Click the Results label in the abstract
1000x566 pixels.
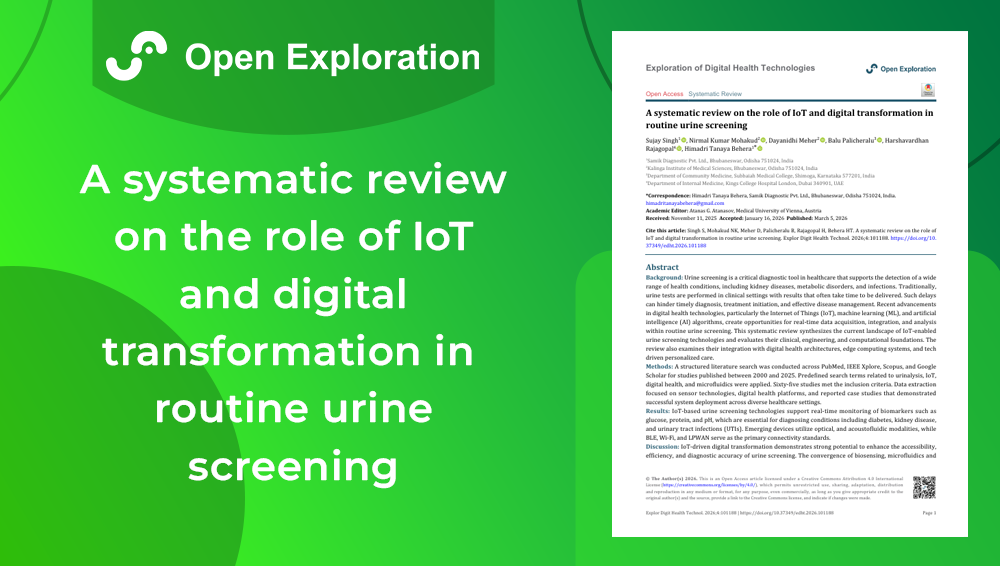point(658,411)
